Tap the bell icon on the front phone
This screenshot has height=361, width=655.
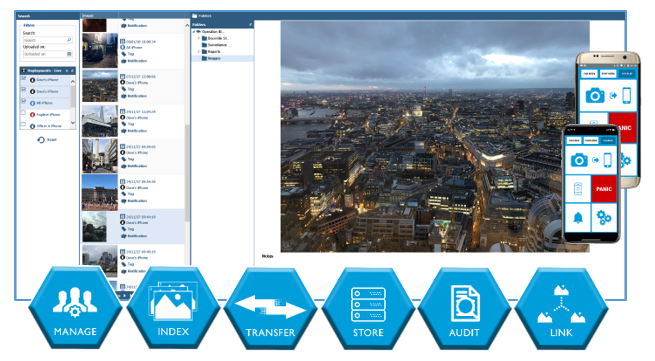578,218
